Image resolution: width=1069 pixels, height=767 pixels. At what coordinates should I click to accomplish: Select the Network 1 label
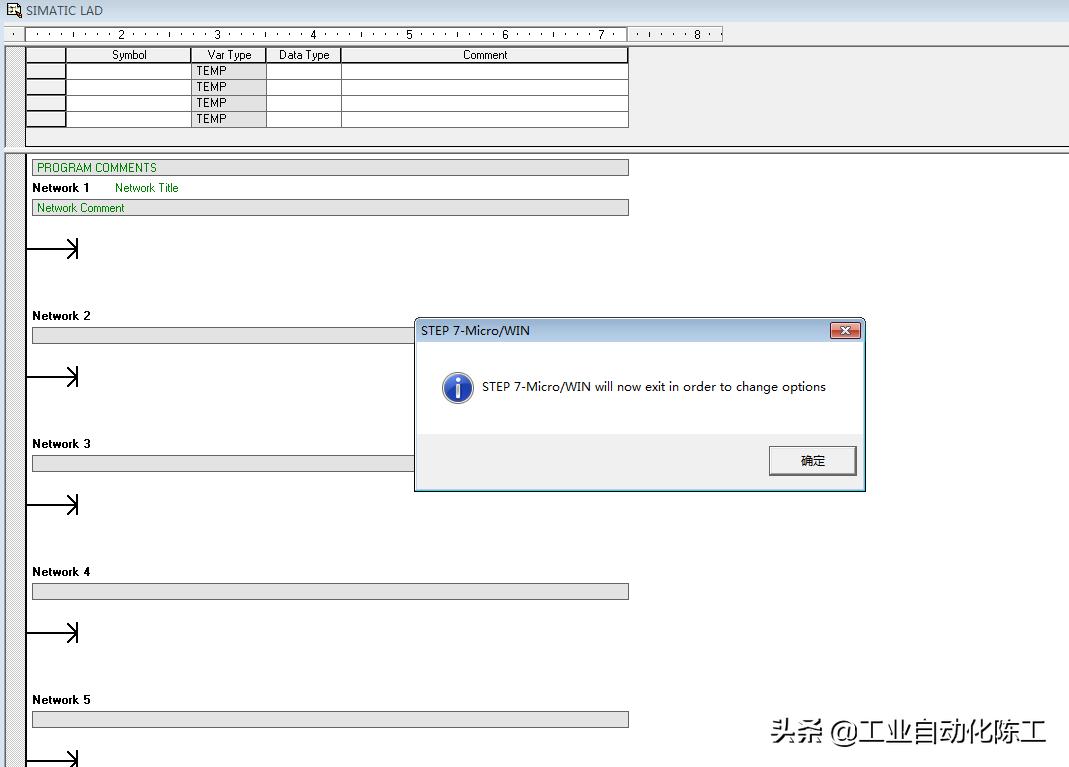(61, 188)
